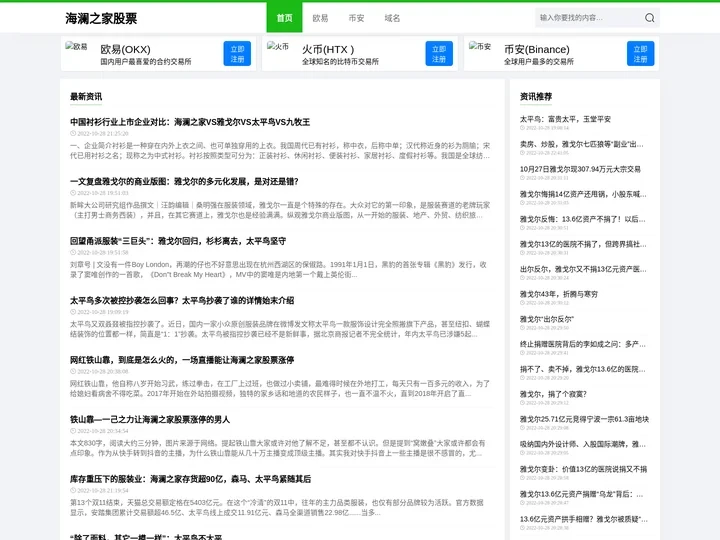
Task: Open sidebar link 雅戈尔"出尔反尔"
Action: (547, 319)
